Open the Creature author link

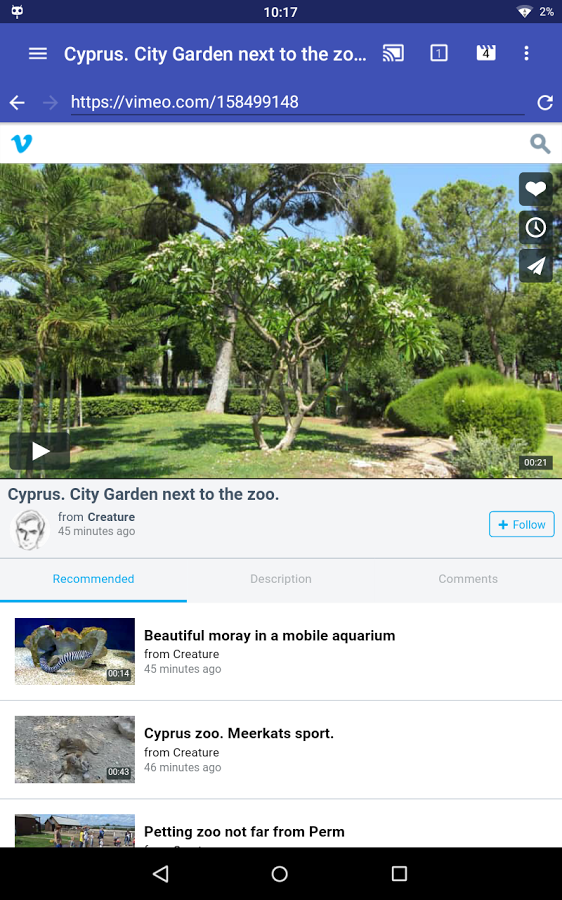(111, 517)
